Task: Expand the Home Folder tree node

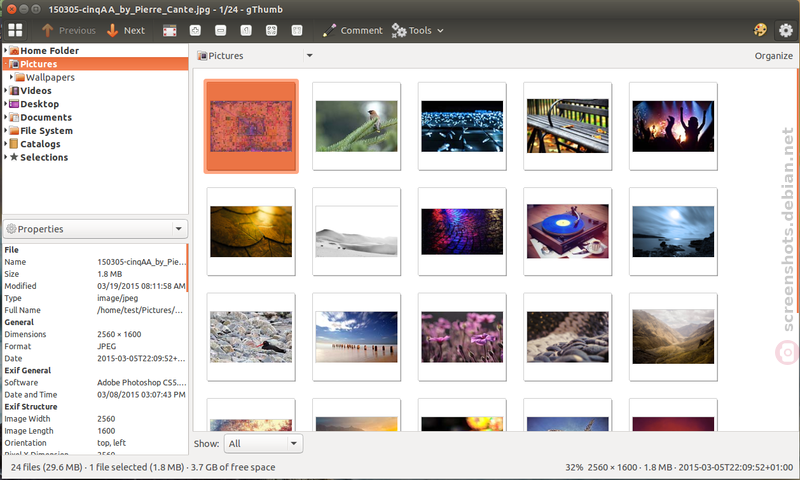Action: point(6,50)
